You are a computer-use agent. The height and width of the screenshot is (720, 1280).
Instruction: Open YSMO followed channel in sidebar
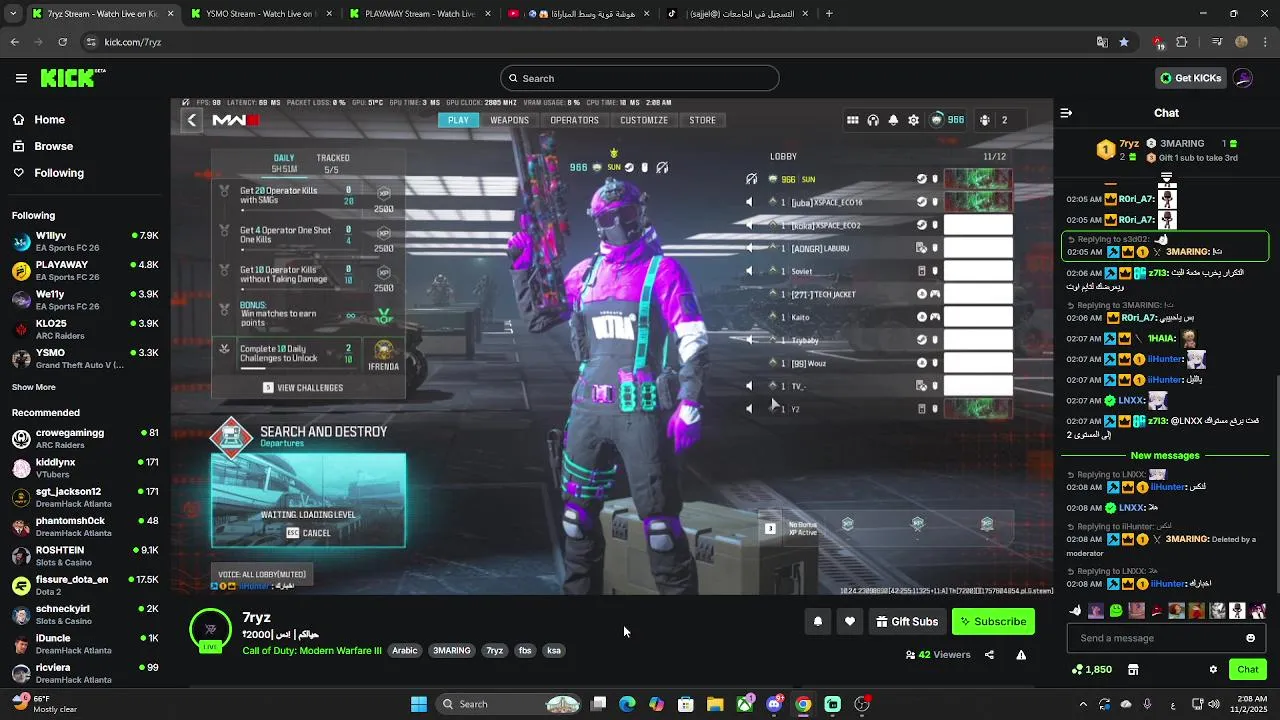[x=84, y=358]
